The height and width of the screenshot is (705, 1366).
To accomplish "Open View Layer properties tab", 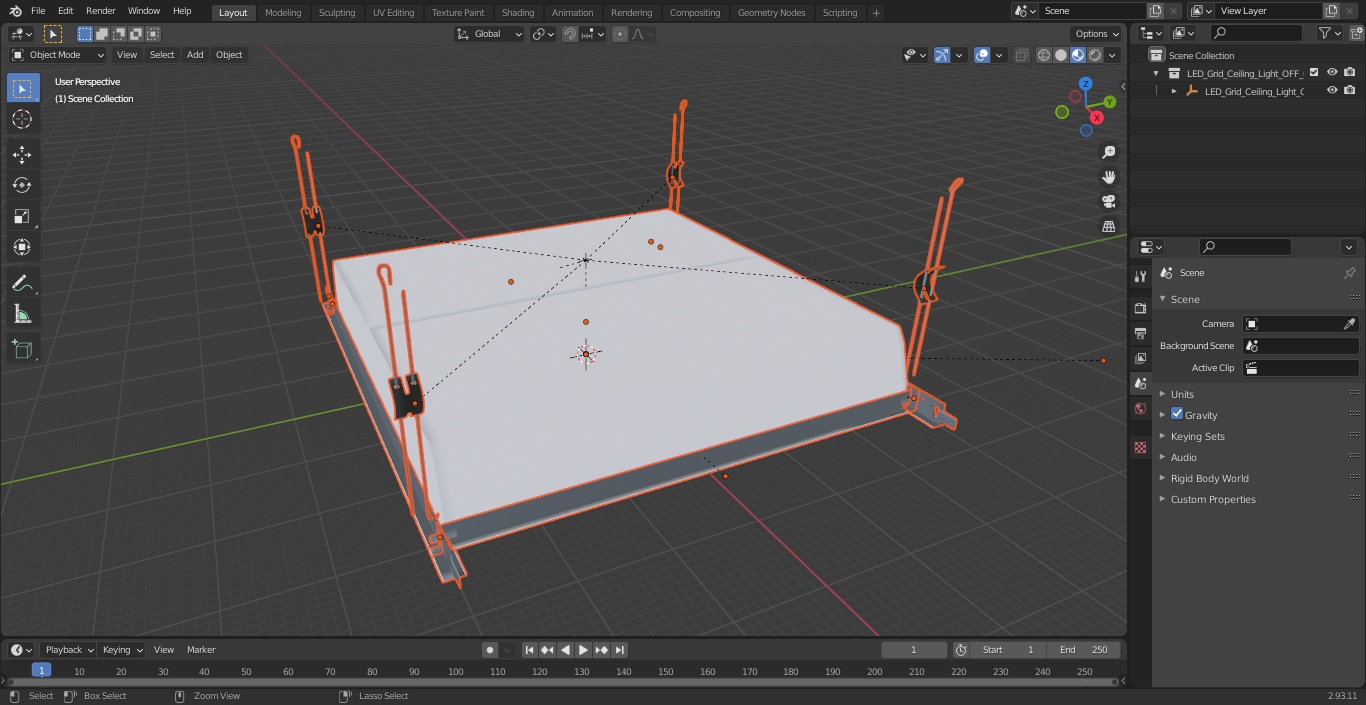I will click(1140, 358).
